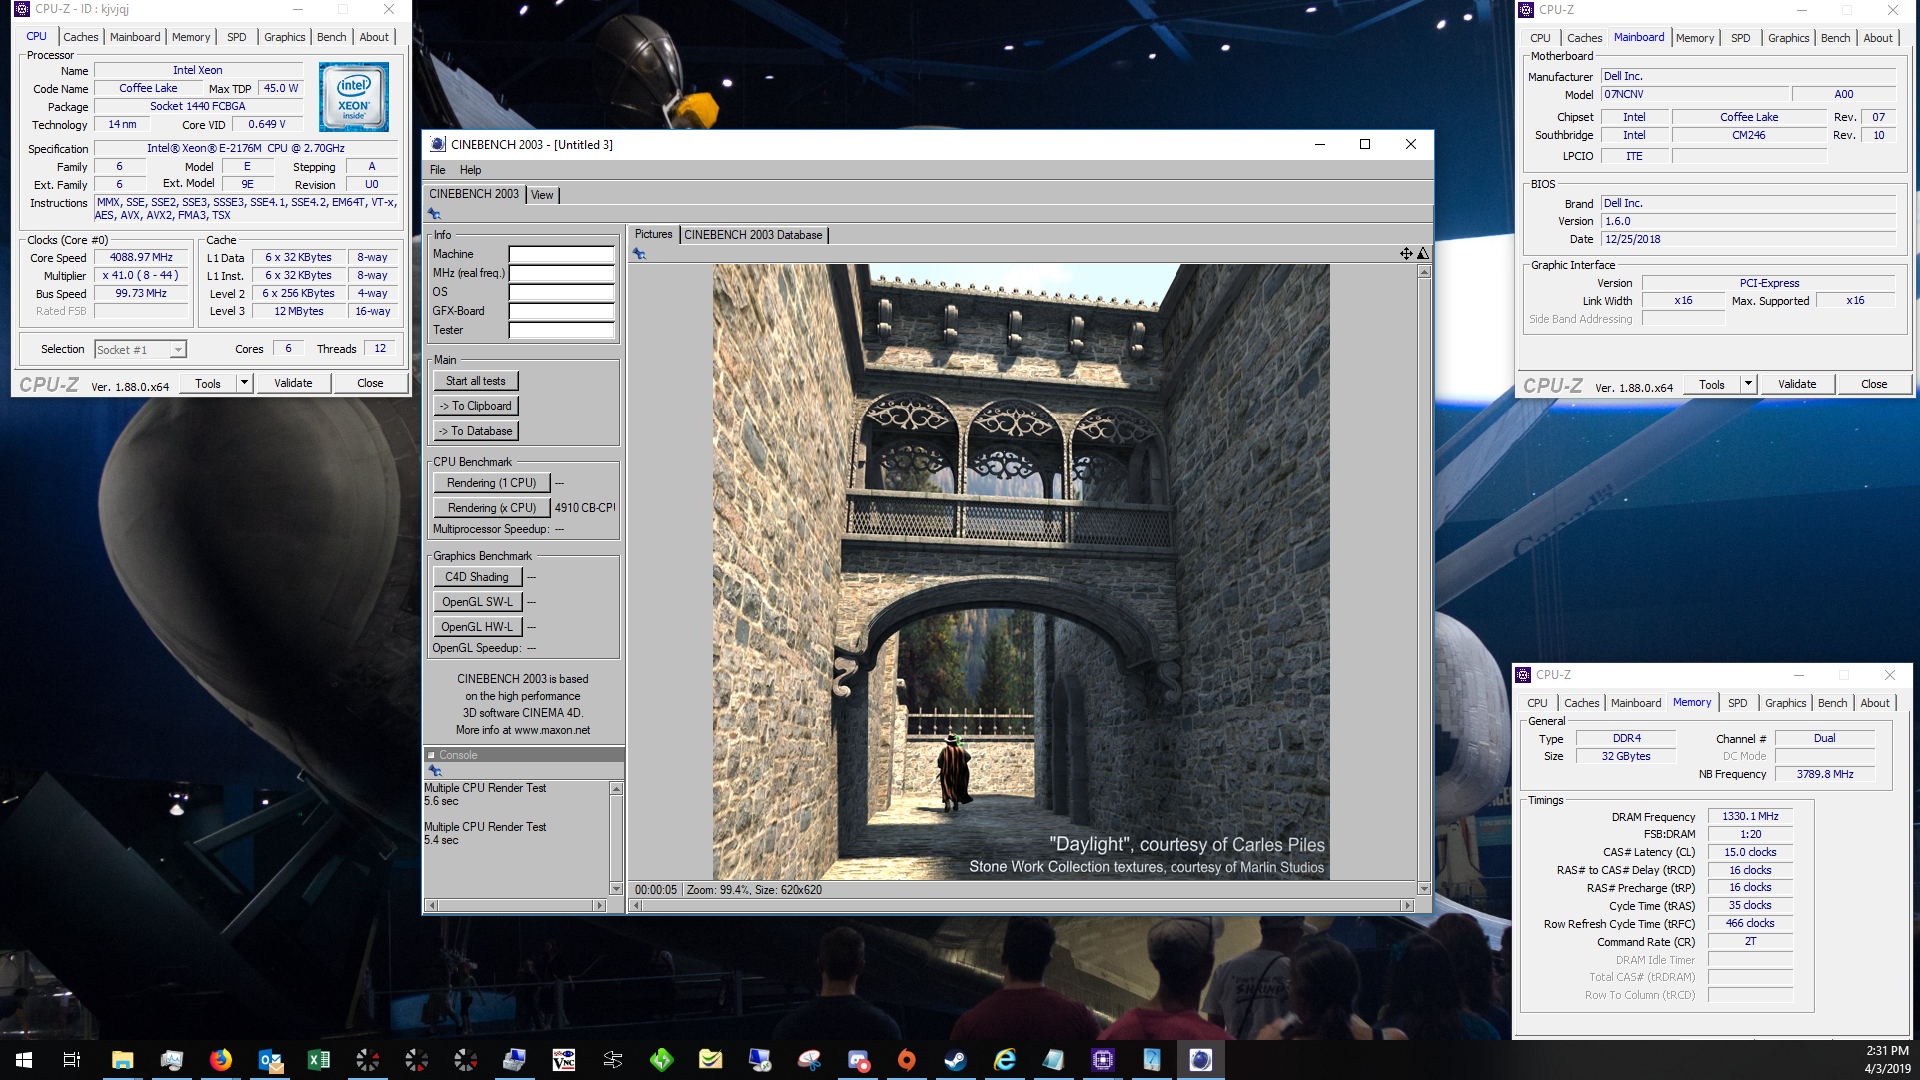Click the zoom triangle icon in the Pictures panel
Image resolution: width=1920 pixels, height=1080 pixels.
1423,253
